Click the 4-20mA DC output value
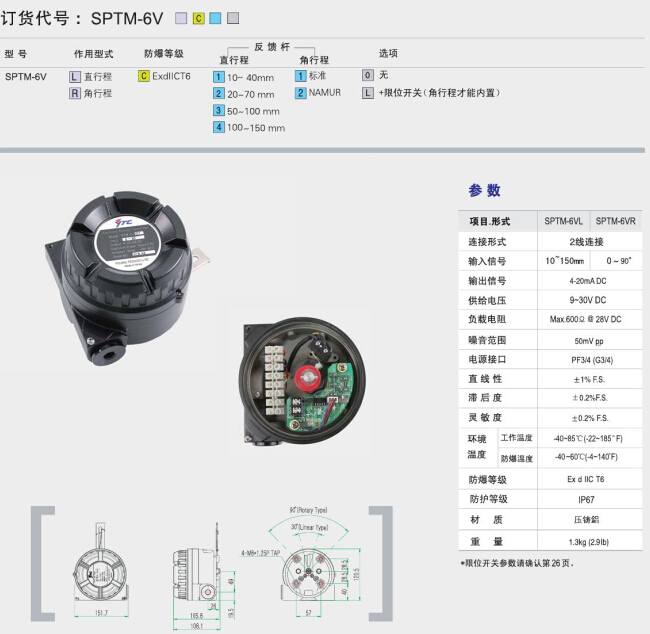Image resolution: width=650 pixels, height=634 pixels. (588, 281)
